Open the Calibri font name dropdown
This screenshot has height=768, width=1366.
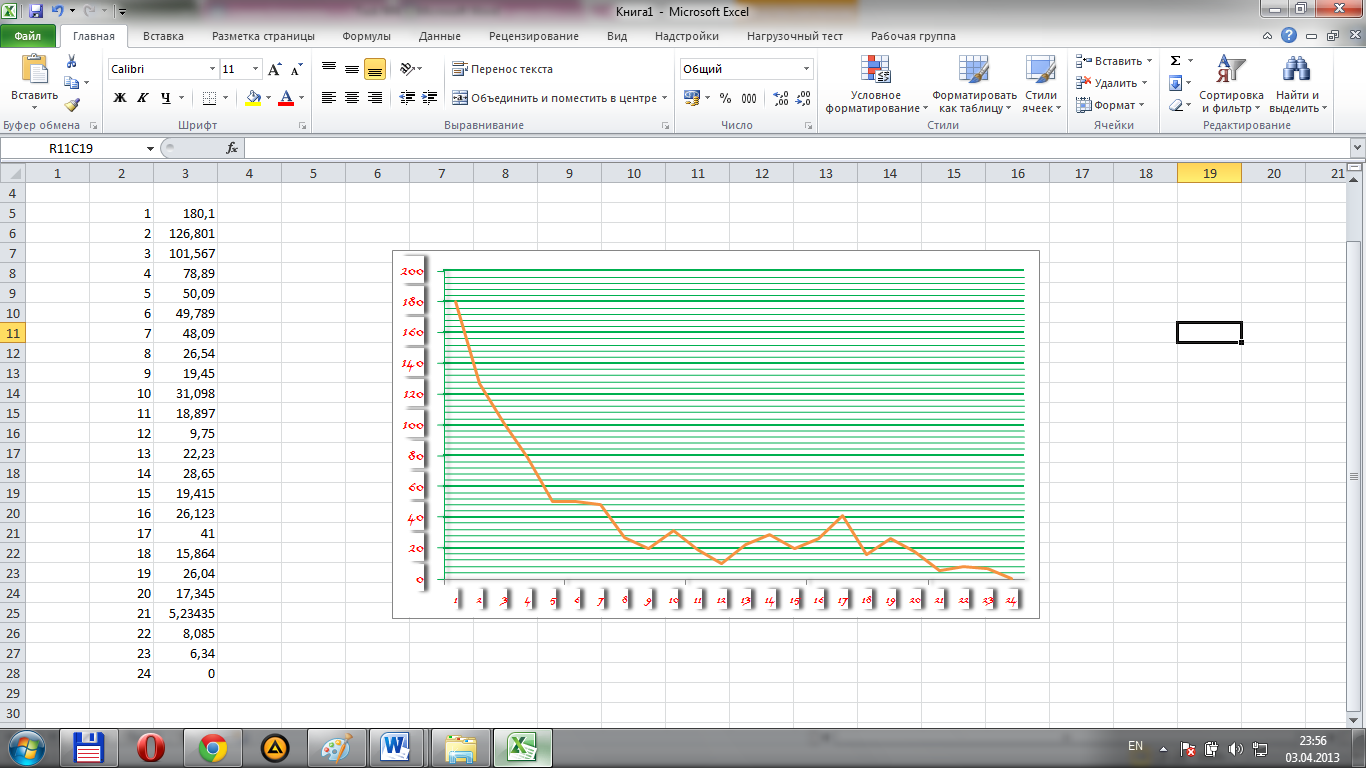pos(213,70)
